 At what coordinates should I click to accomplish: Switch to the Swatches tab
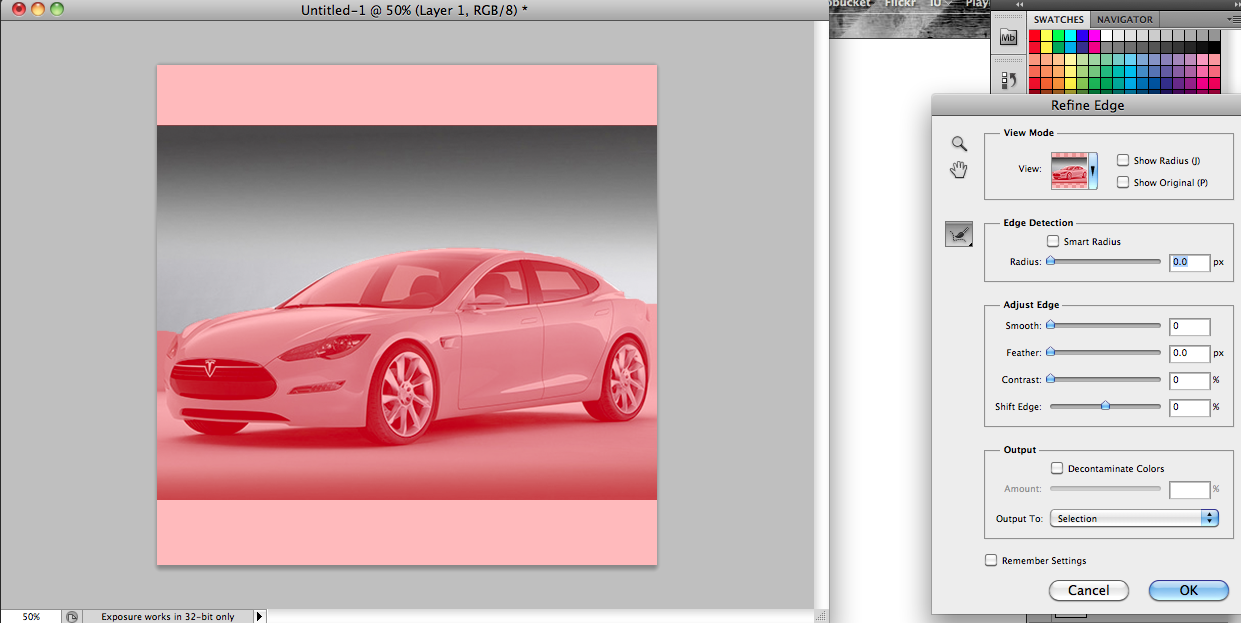(1058, 19)
